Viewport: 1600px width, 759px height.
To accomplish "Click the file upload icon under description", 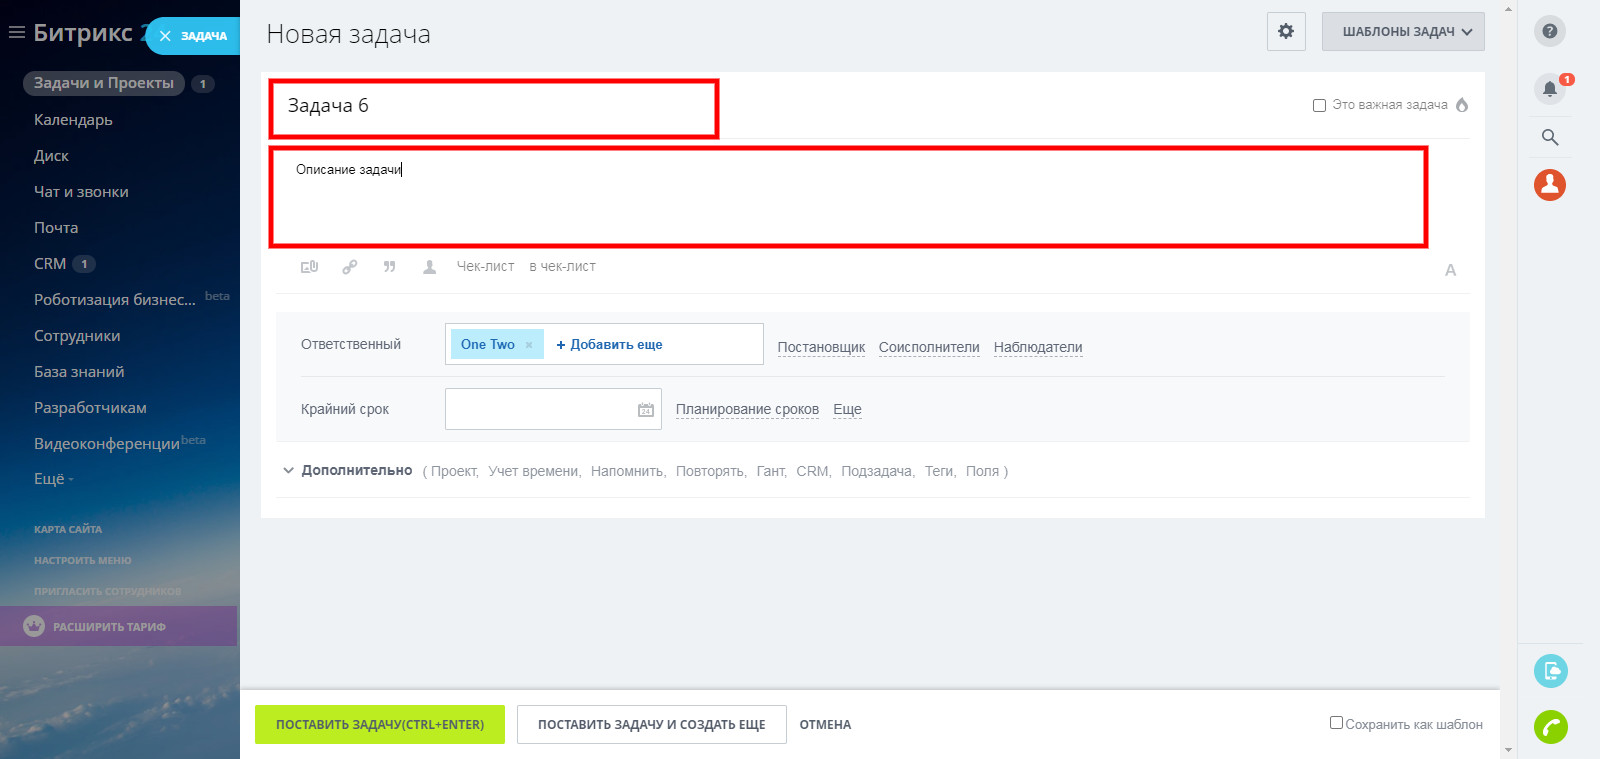I will click(x=309, y=267).
